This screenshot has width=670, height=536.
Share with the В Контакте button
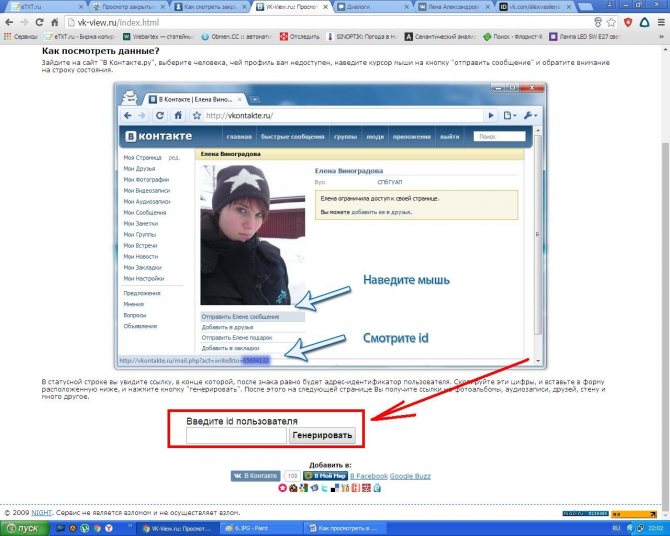256,476
